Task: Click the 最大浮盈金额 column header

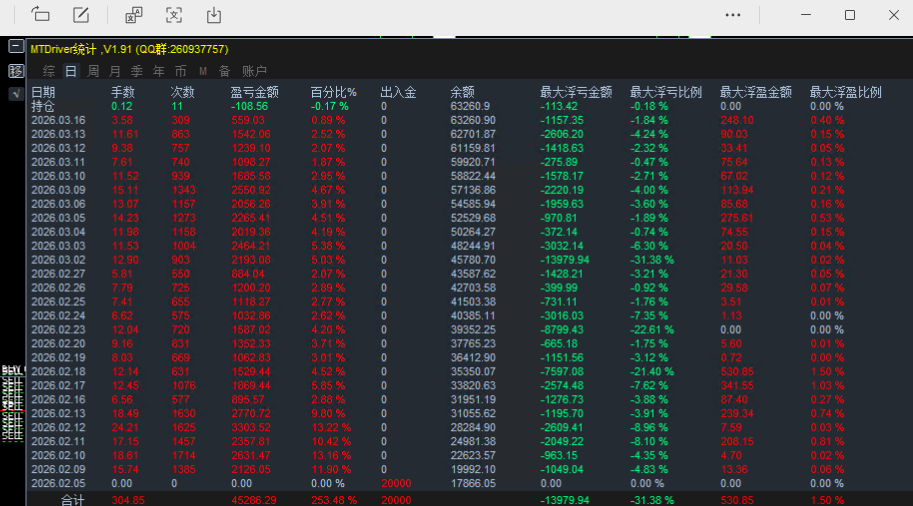Action: (756, 92)
